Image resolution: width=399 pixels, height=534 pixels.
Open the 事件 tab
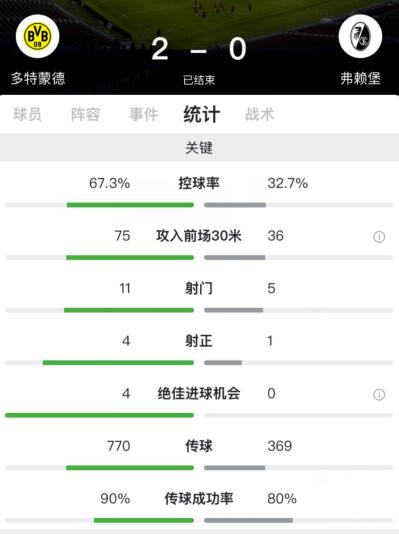[144, 114]
